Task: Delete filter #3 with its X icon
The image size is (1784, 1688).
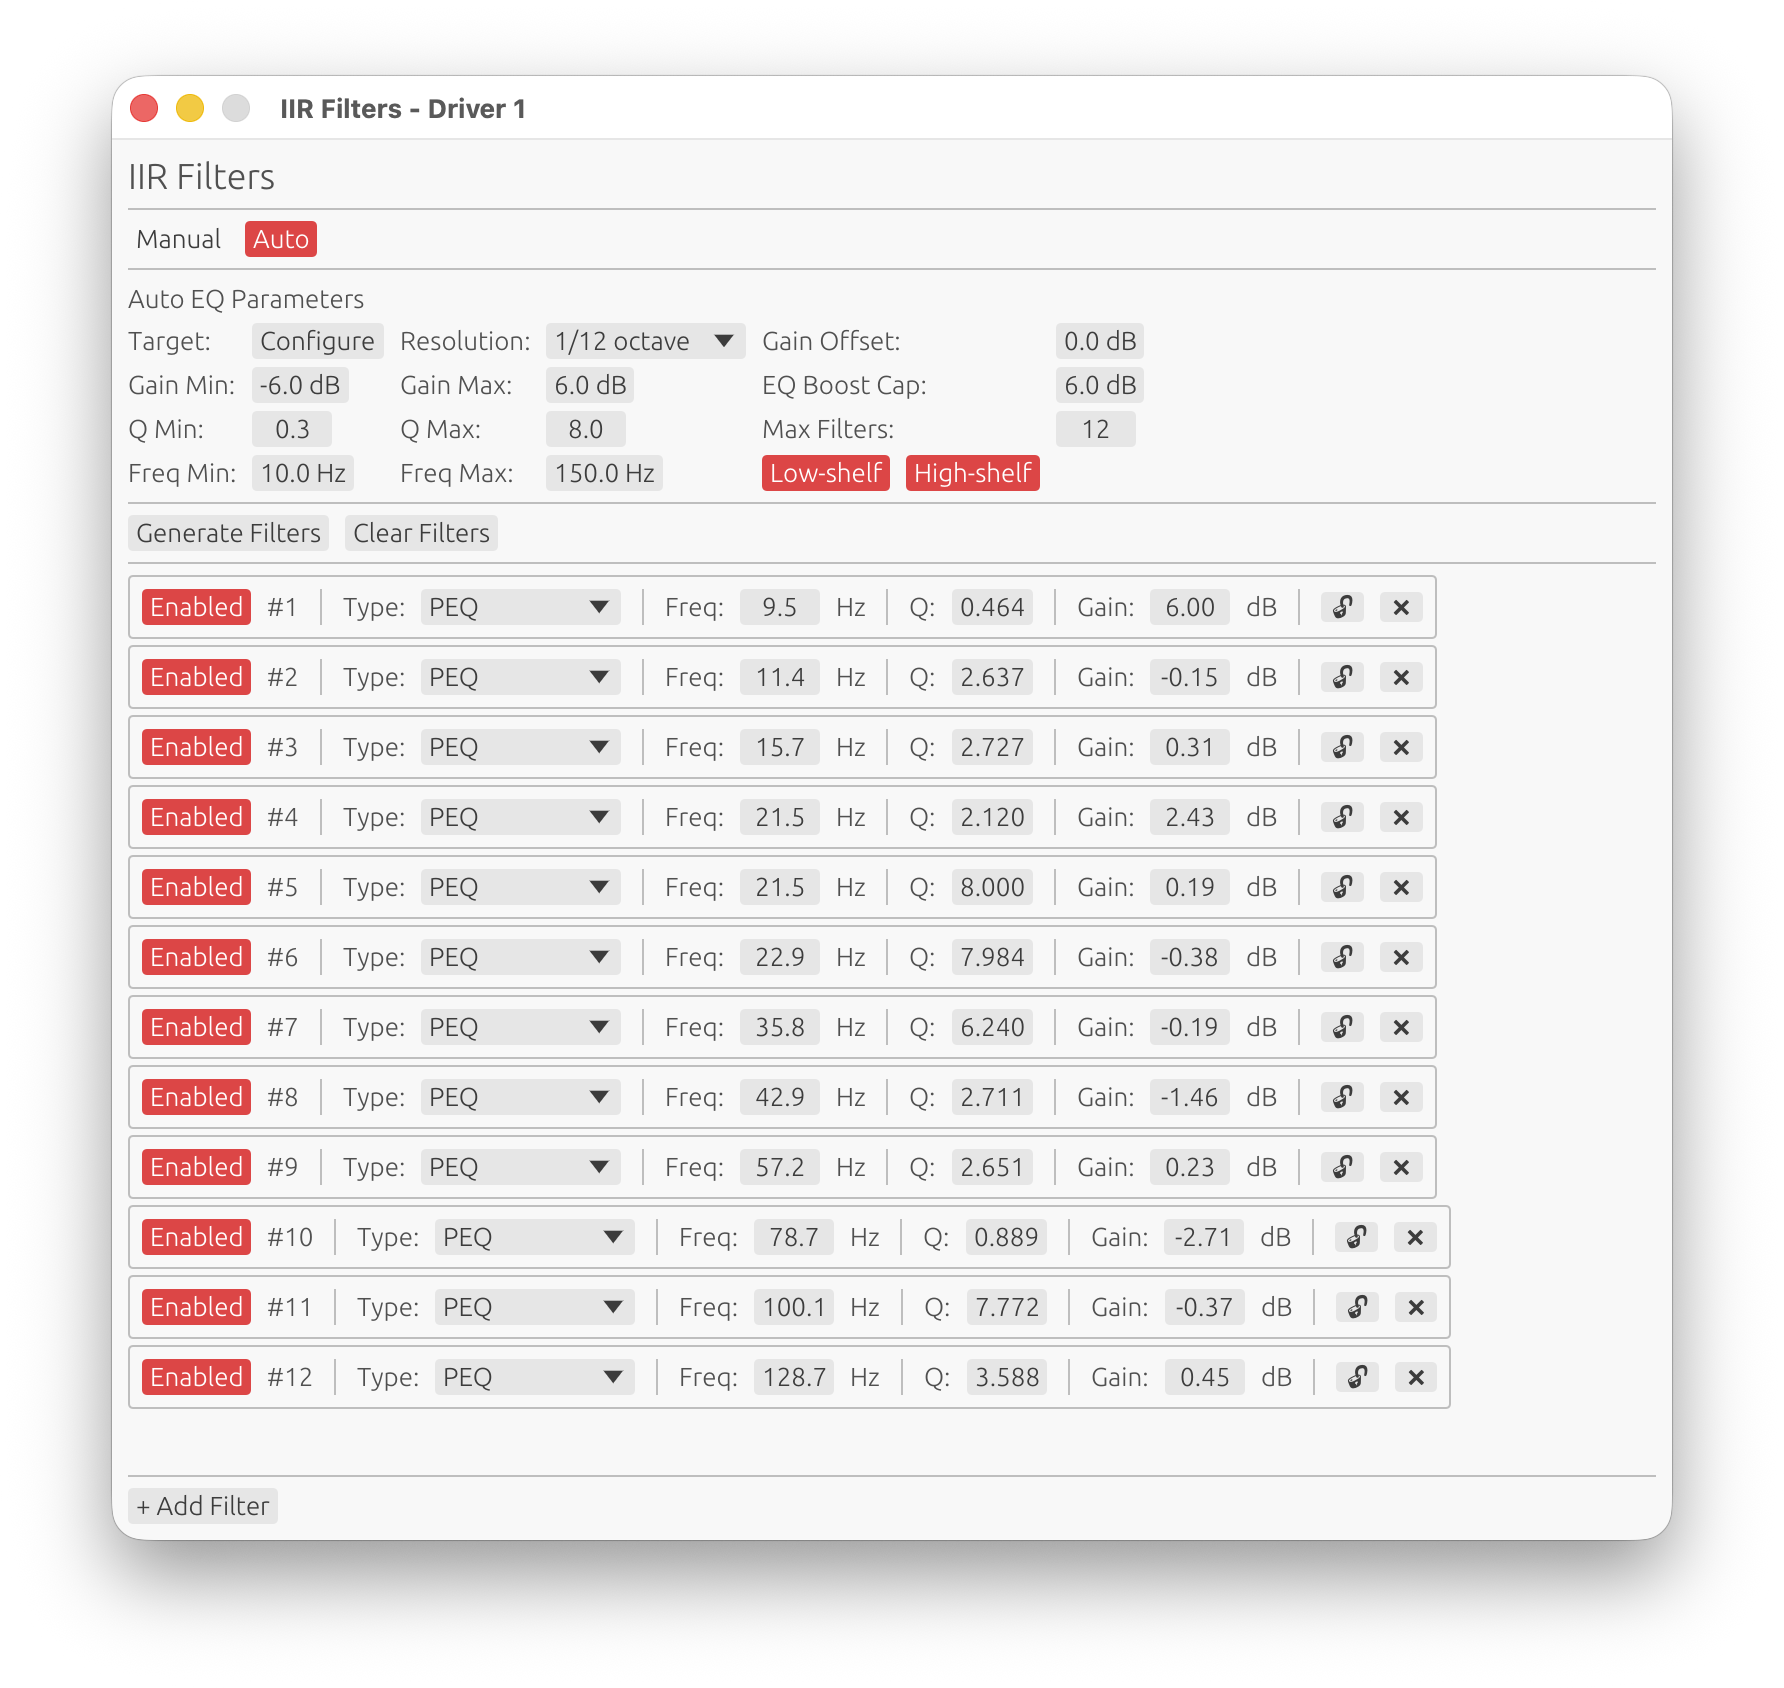Action: point(1401,747)
